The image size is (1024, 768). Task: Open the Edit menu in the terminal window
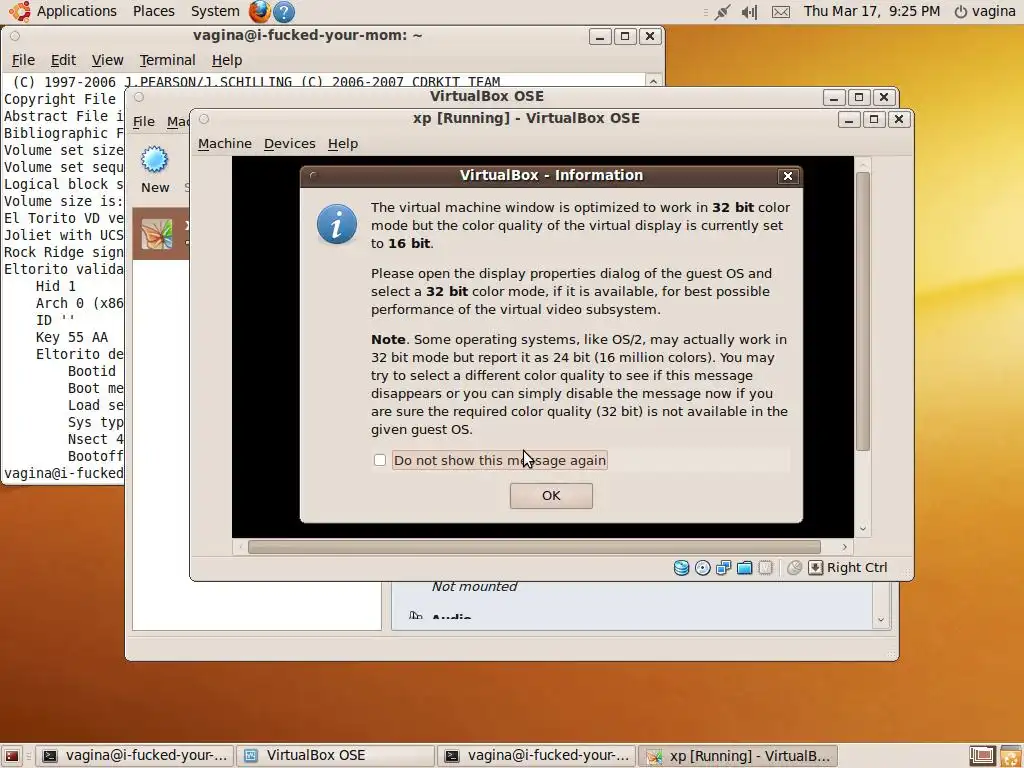pos(63,60)
